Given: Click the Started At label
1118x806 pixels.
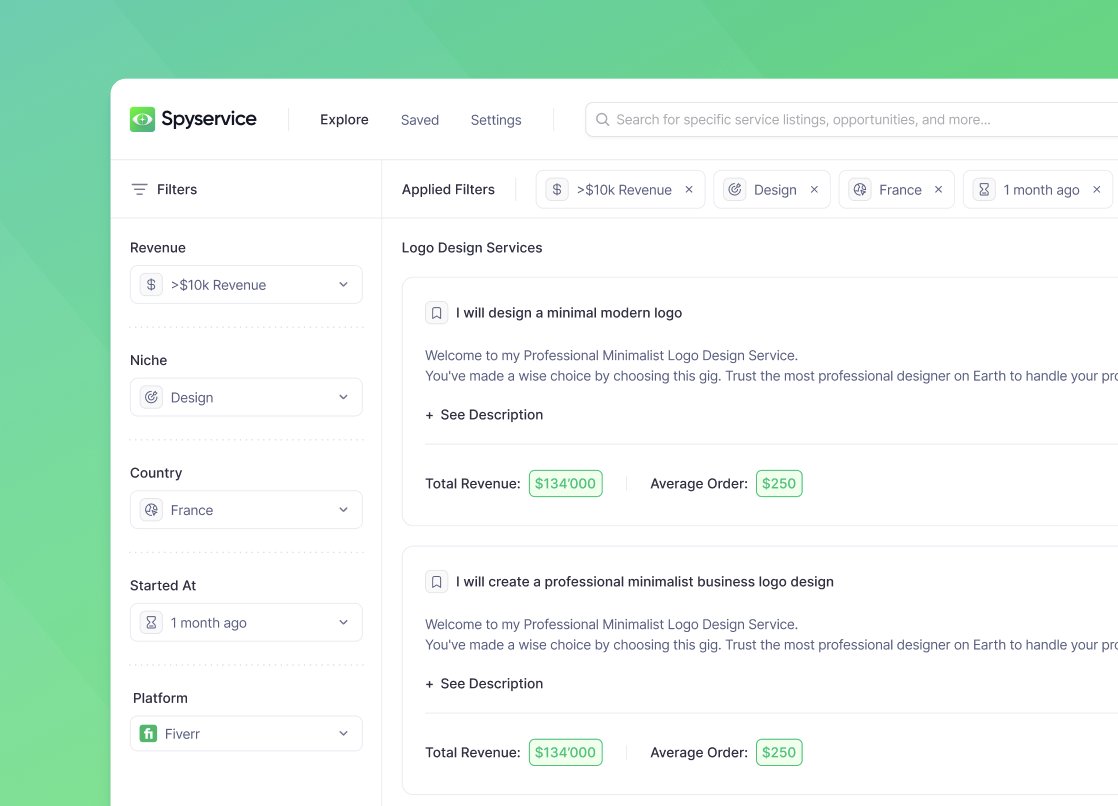Looking at the screenshot, I should coord(163,585).
